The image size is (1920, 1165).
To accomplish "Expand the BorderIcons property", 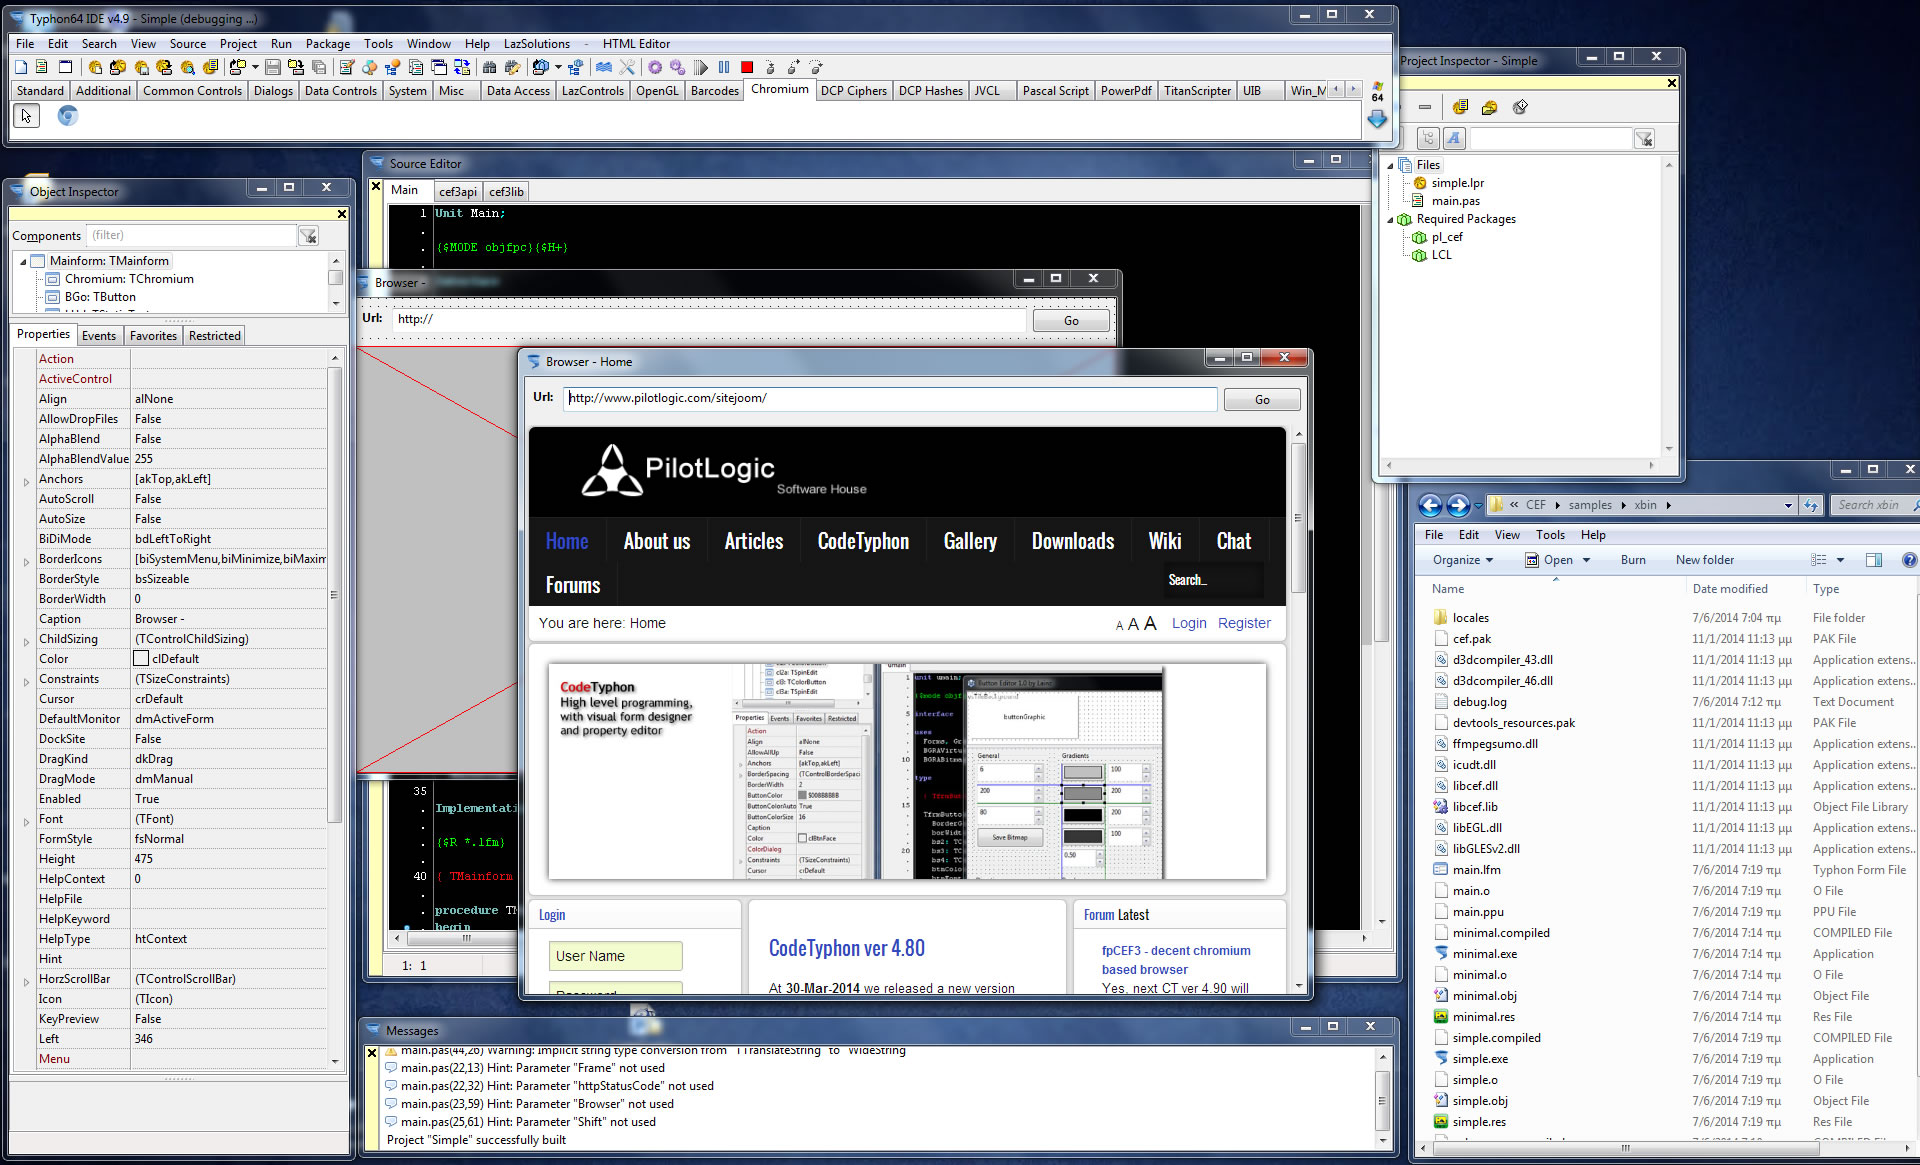I will pyautogui.click(x=26, y=560).
